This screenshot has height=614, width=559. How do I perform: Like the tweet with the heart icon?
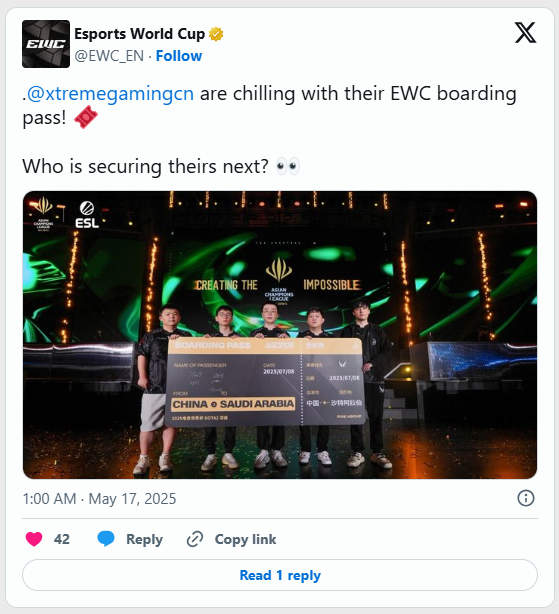[x=34, y=539]
